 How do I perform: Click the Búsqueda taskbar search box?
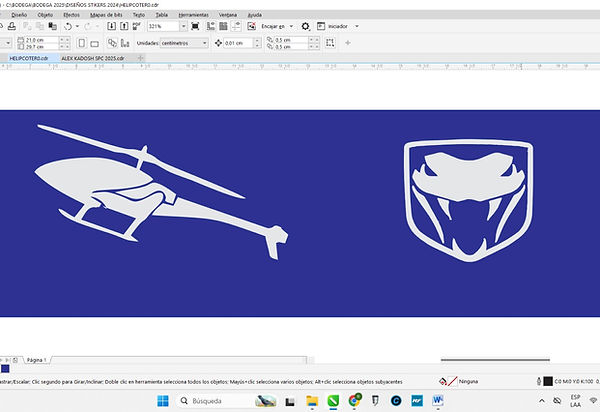(x=228, y=401)
